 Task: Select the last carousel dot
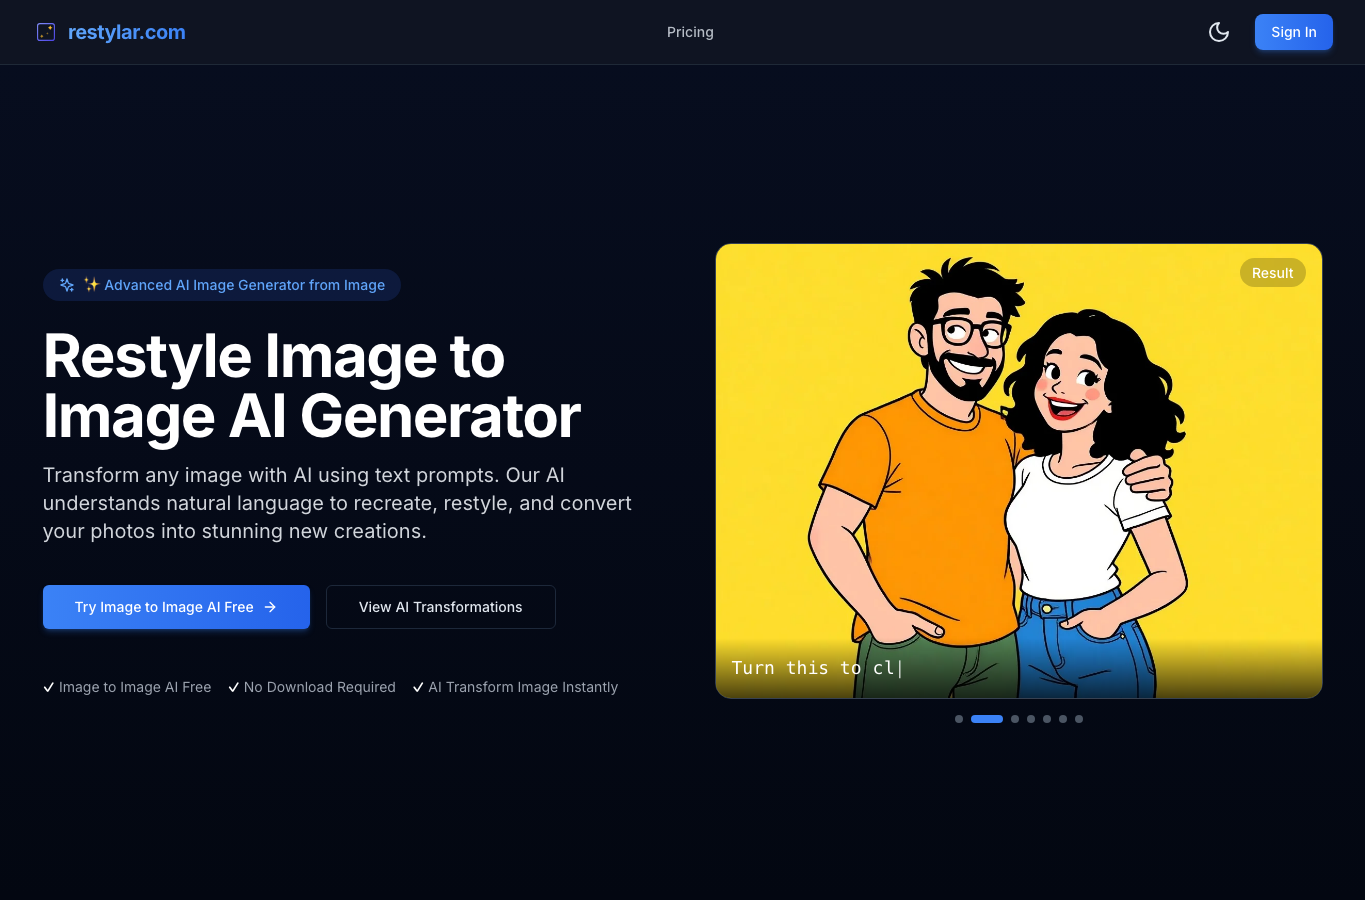pos(1079,719)
